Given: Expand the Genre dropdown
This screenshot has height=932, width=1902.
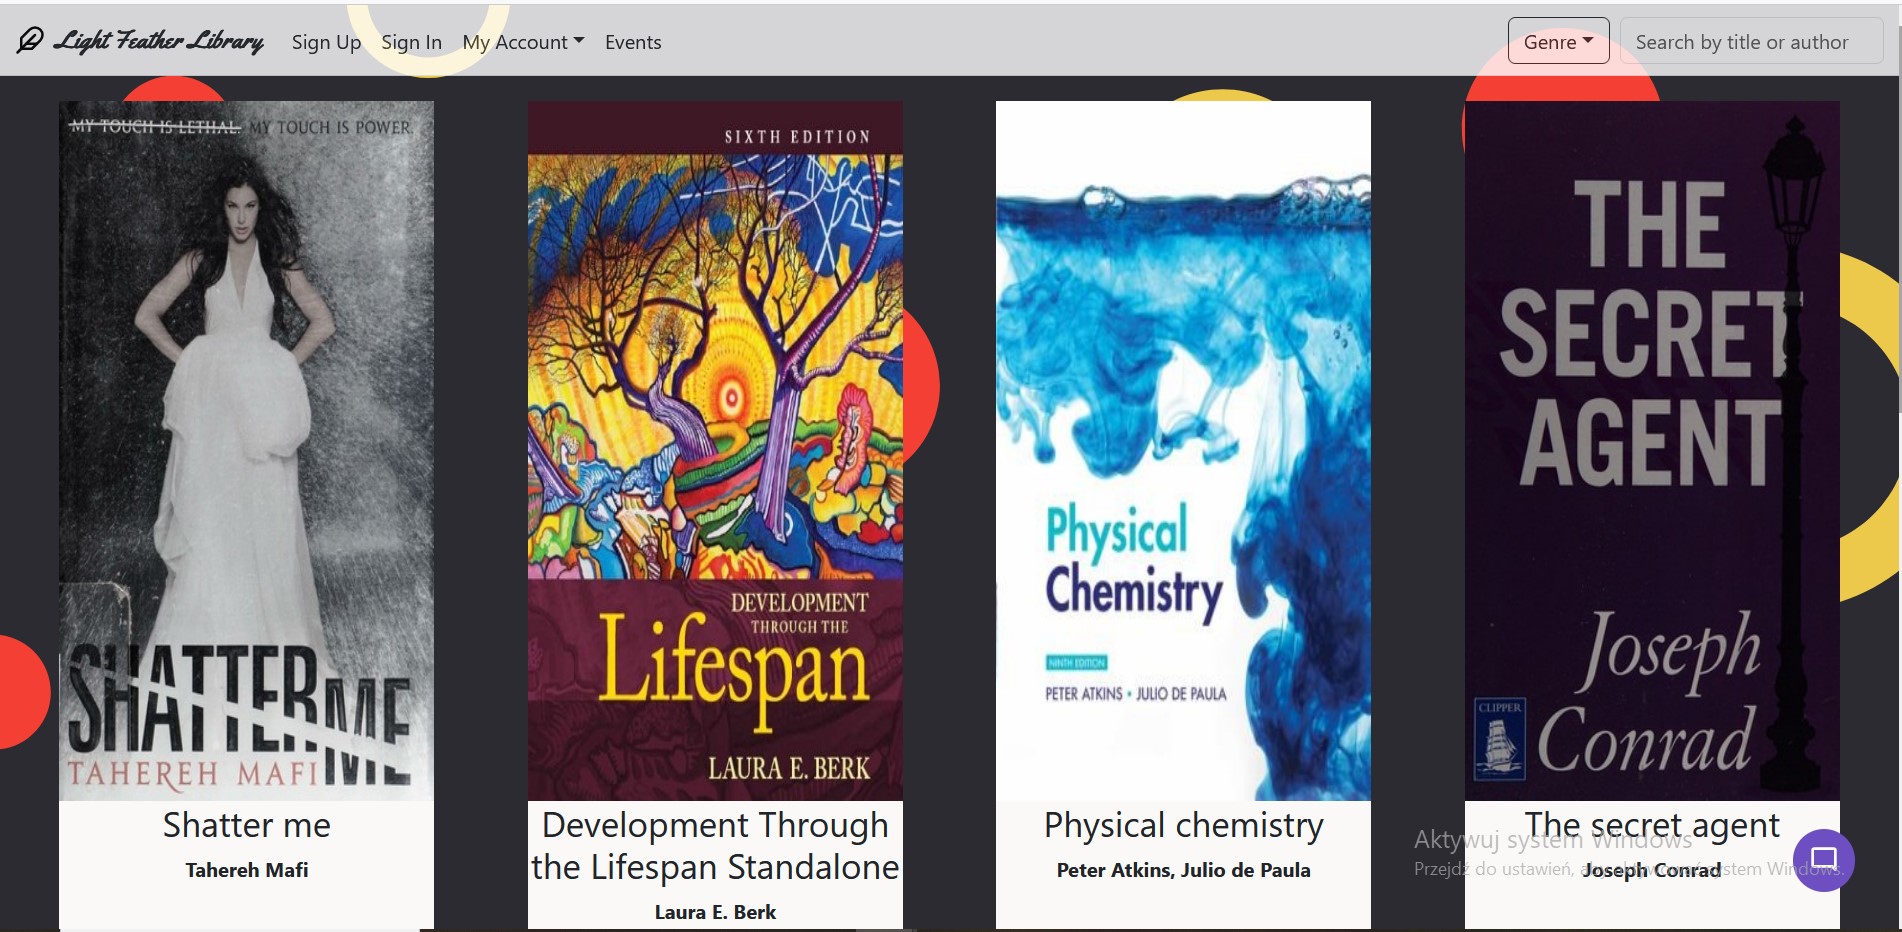Looking at the screenshot, I should (1557, 42).
